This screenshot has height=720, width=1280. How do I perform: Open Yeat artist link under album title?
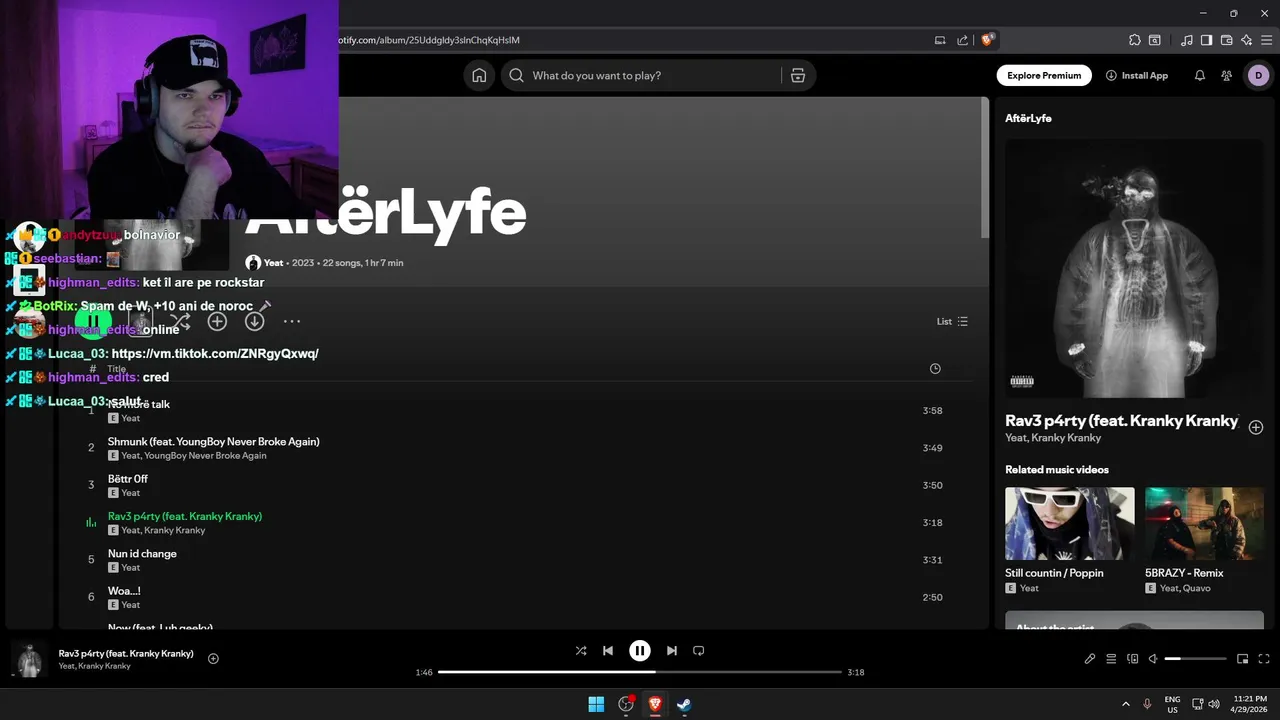click(x=273, y=263)
